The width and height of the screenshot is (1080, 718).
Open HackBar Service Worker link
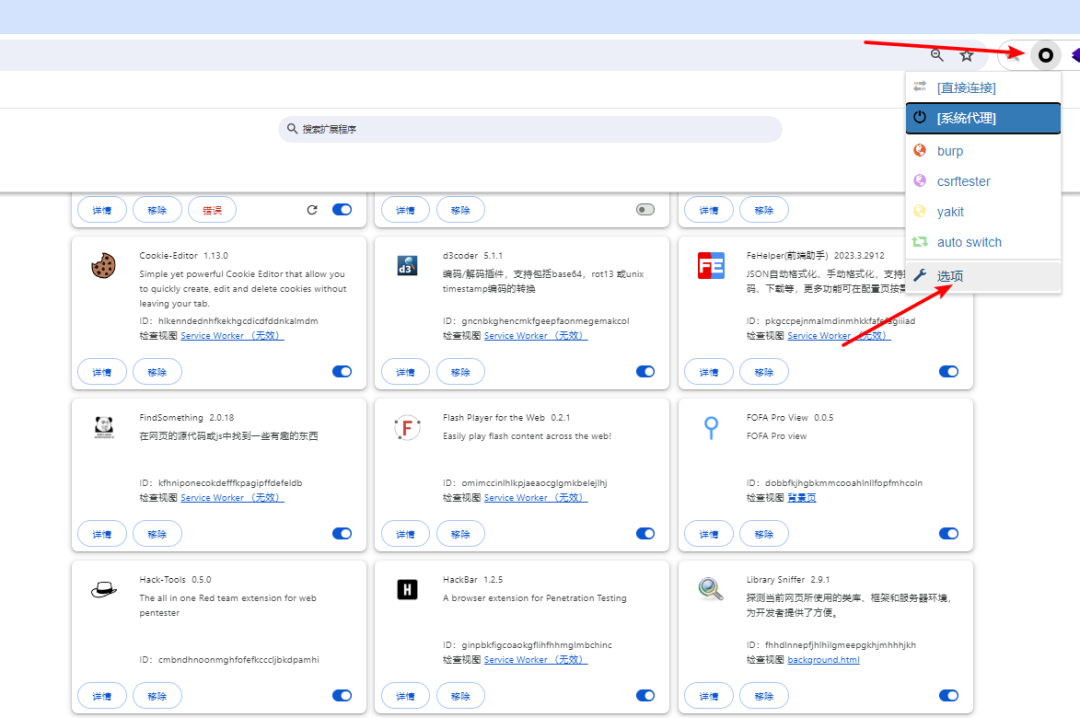pyautogui.click(x=536, y=659)
